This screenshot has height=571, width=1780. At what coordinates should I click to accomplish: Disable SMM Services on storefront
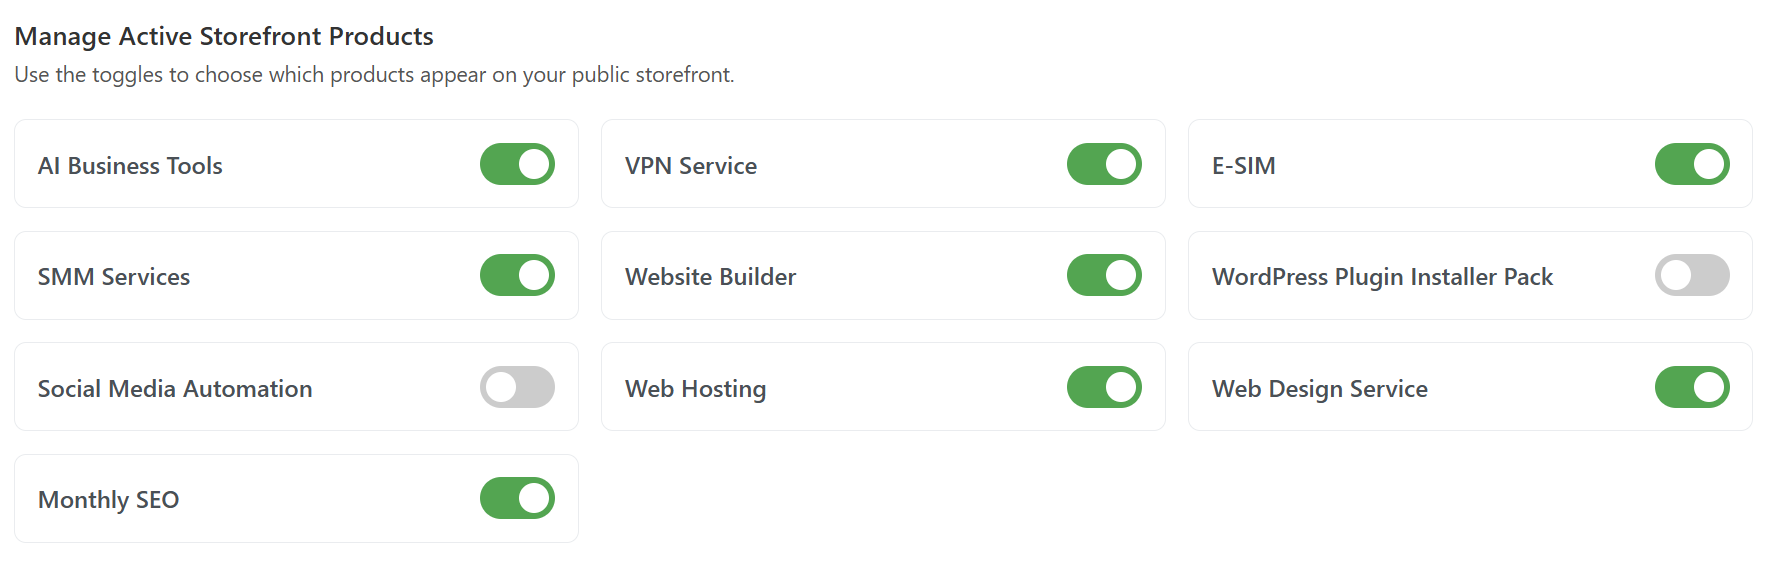click(517, 275)
